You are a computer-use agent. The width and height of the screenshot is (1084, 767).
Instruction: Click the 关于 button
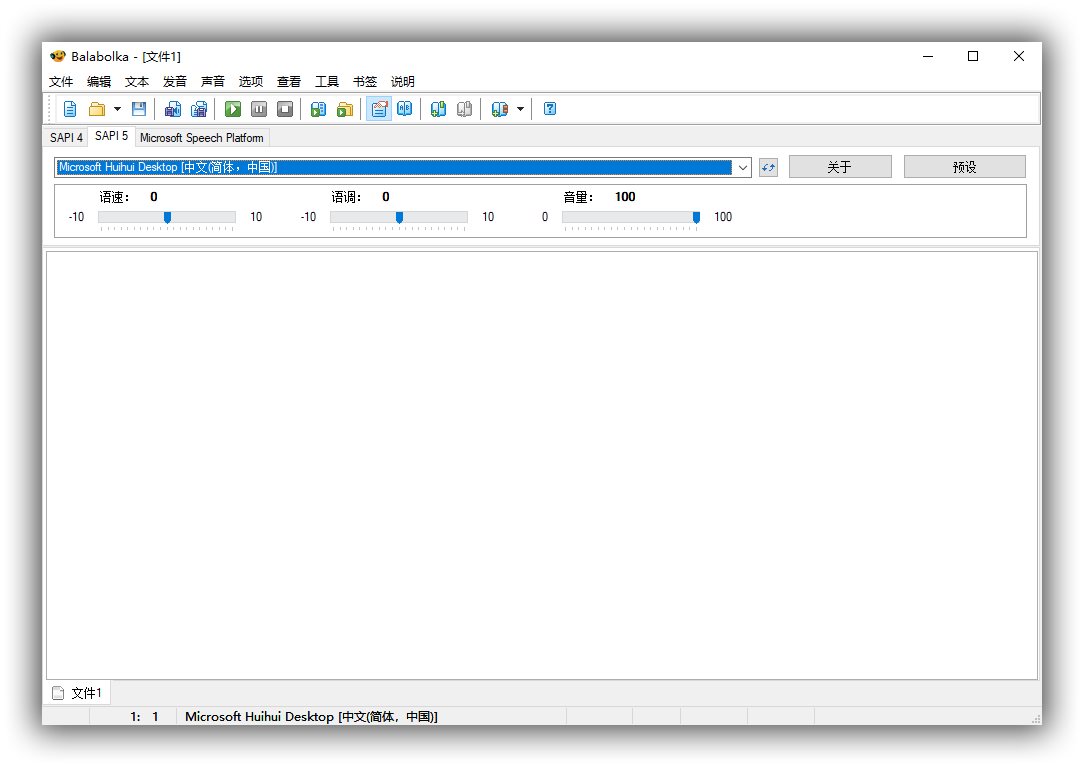coord(840,167)
